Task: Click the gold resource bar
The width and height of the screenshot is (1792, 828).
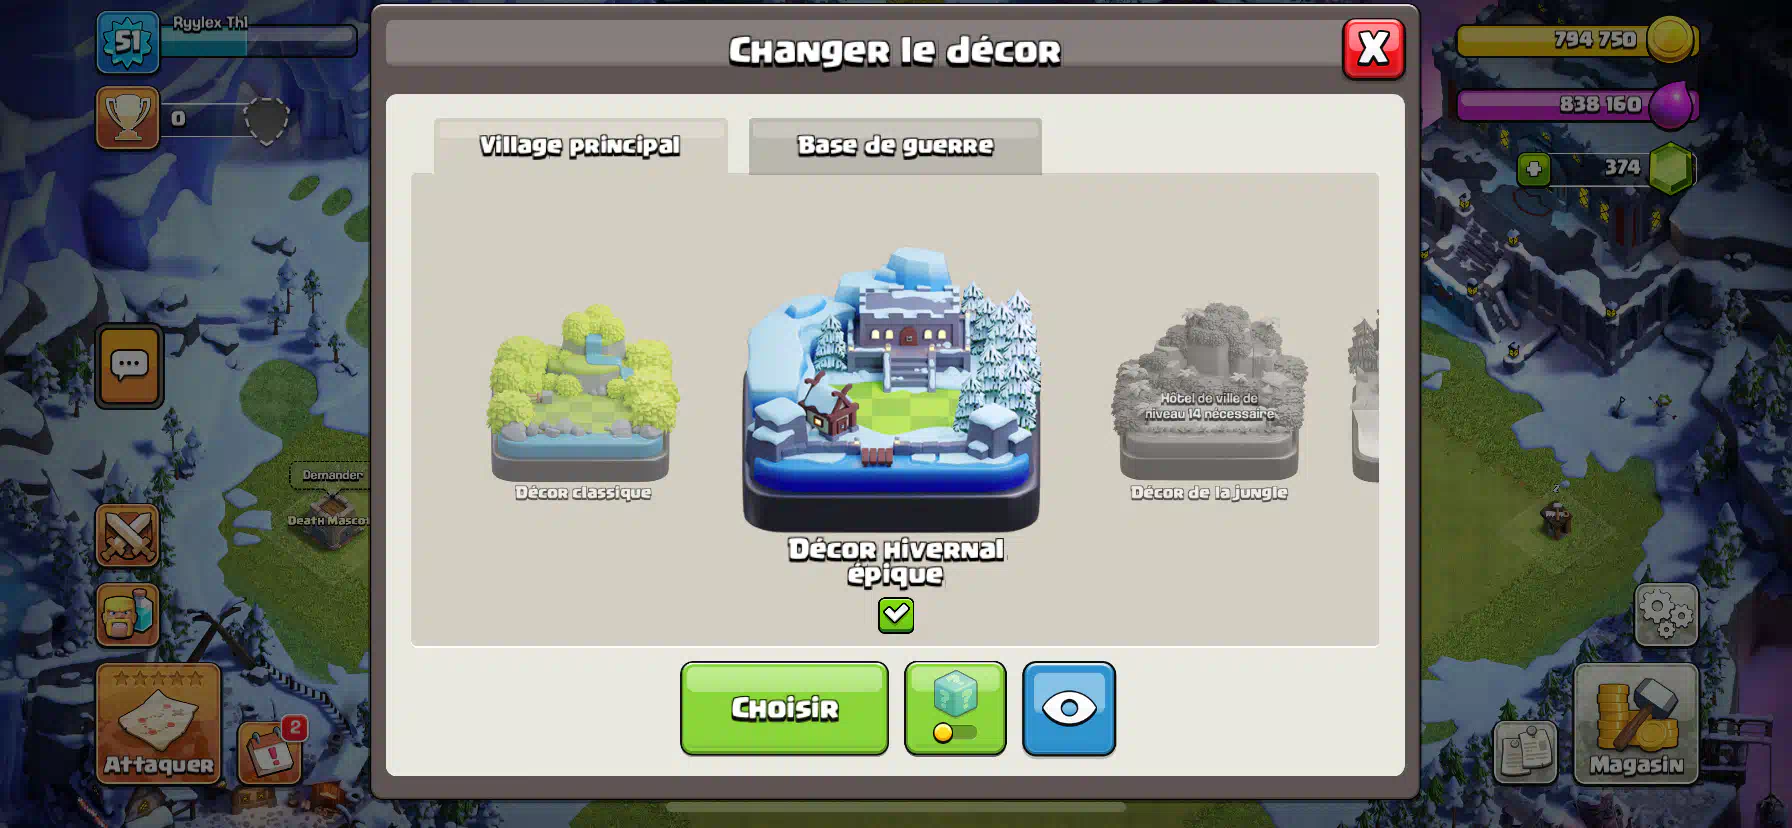Action: pyautogui.click(x=1575, y=40)
